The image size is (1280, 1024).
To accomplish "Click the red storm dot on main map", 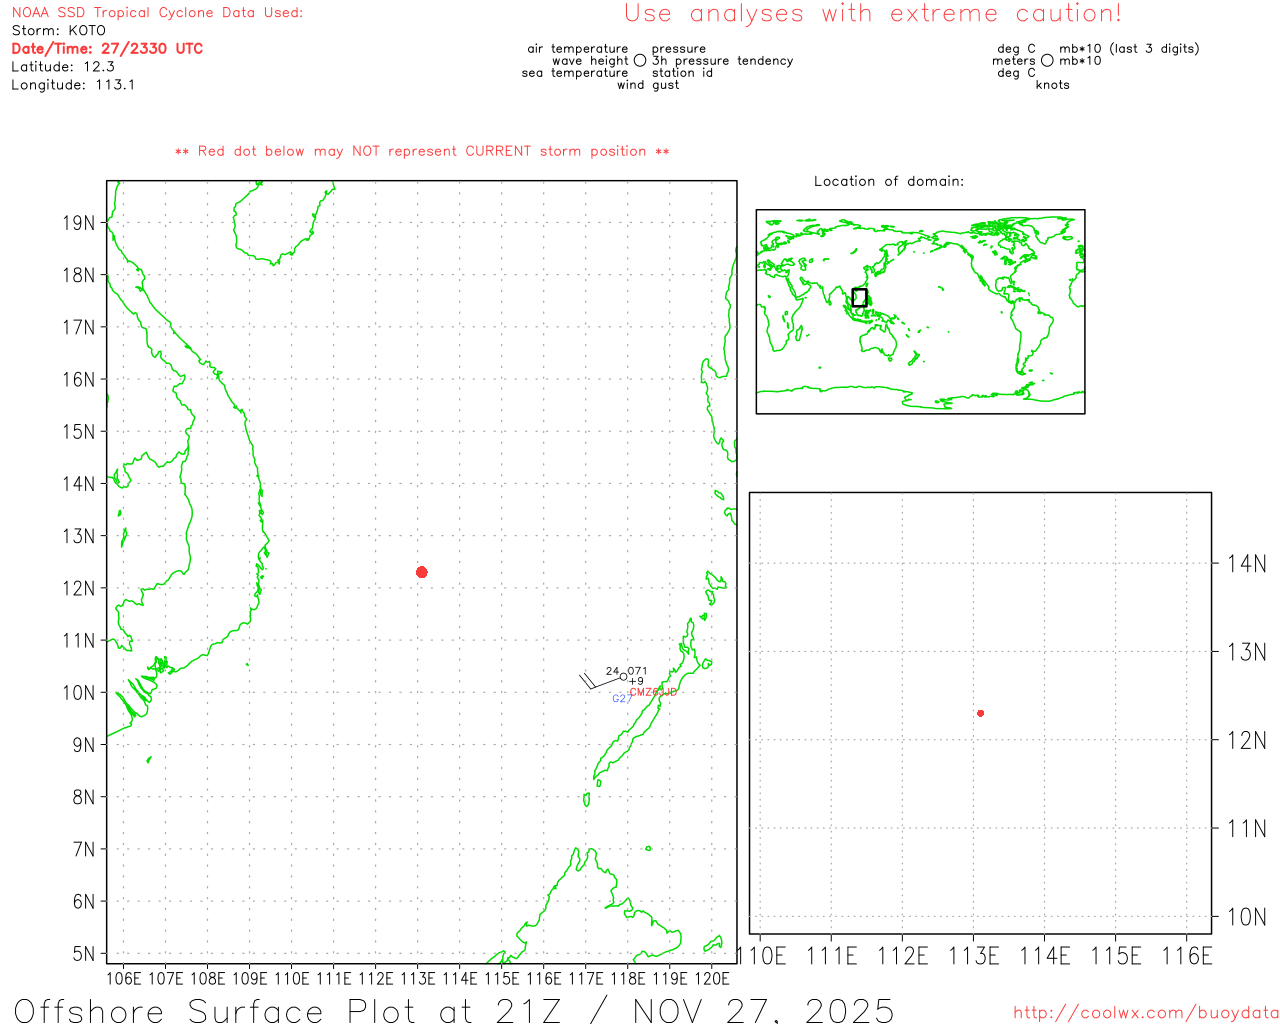I will coord(422,572).
